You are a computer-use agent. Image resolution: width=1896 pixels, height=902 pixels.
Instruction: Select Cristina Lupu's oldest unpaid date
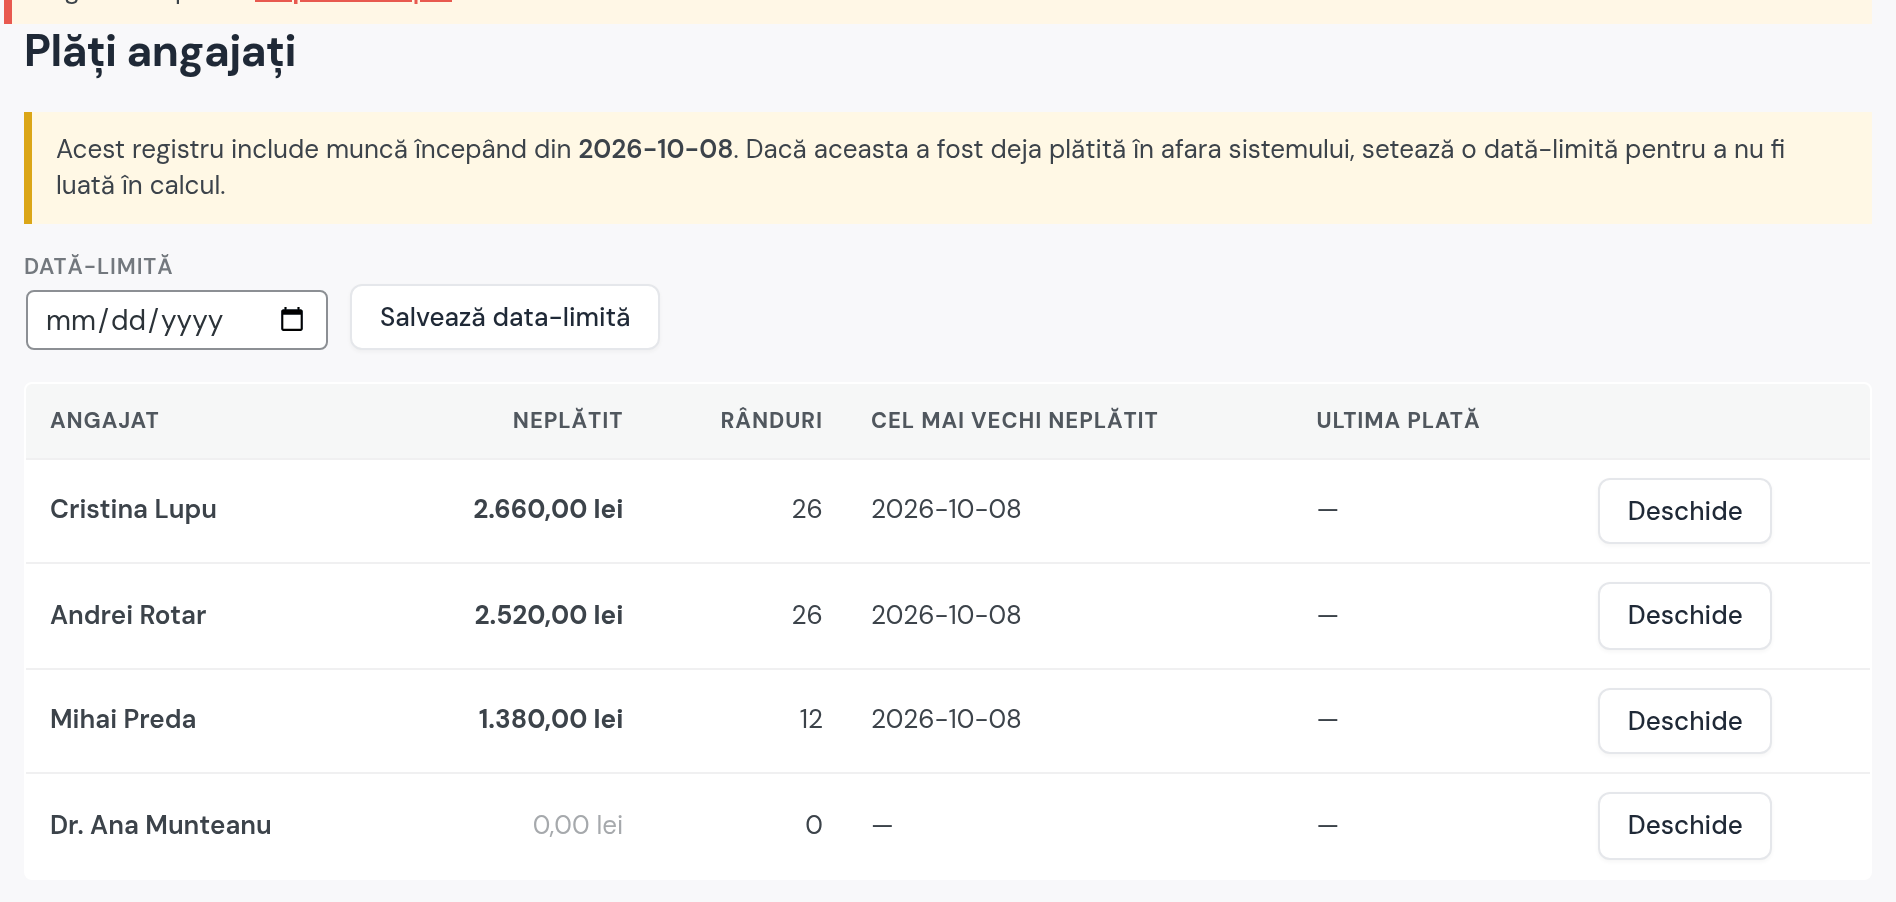click(946, 509)
